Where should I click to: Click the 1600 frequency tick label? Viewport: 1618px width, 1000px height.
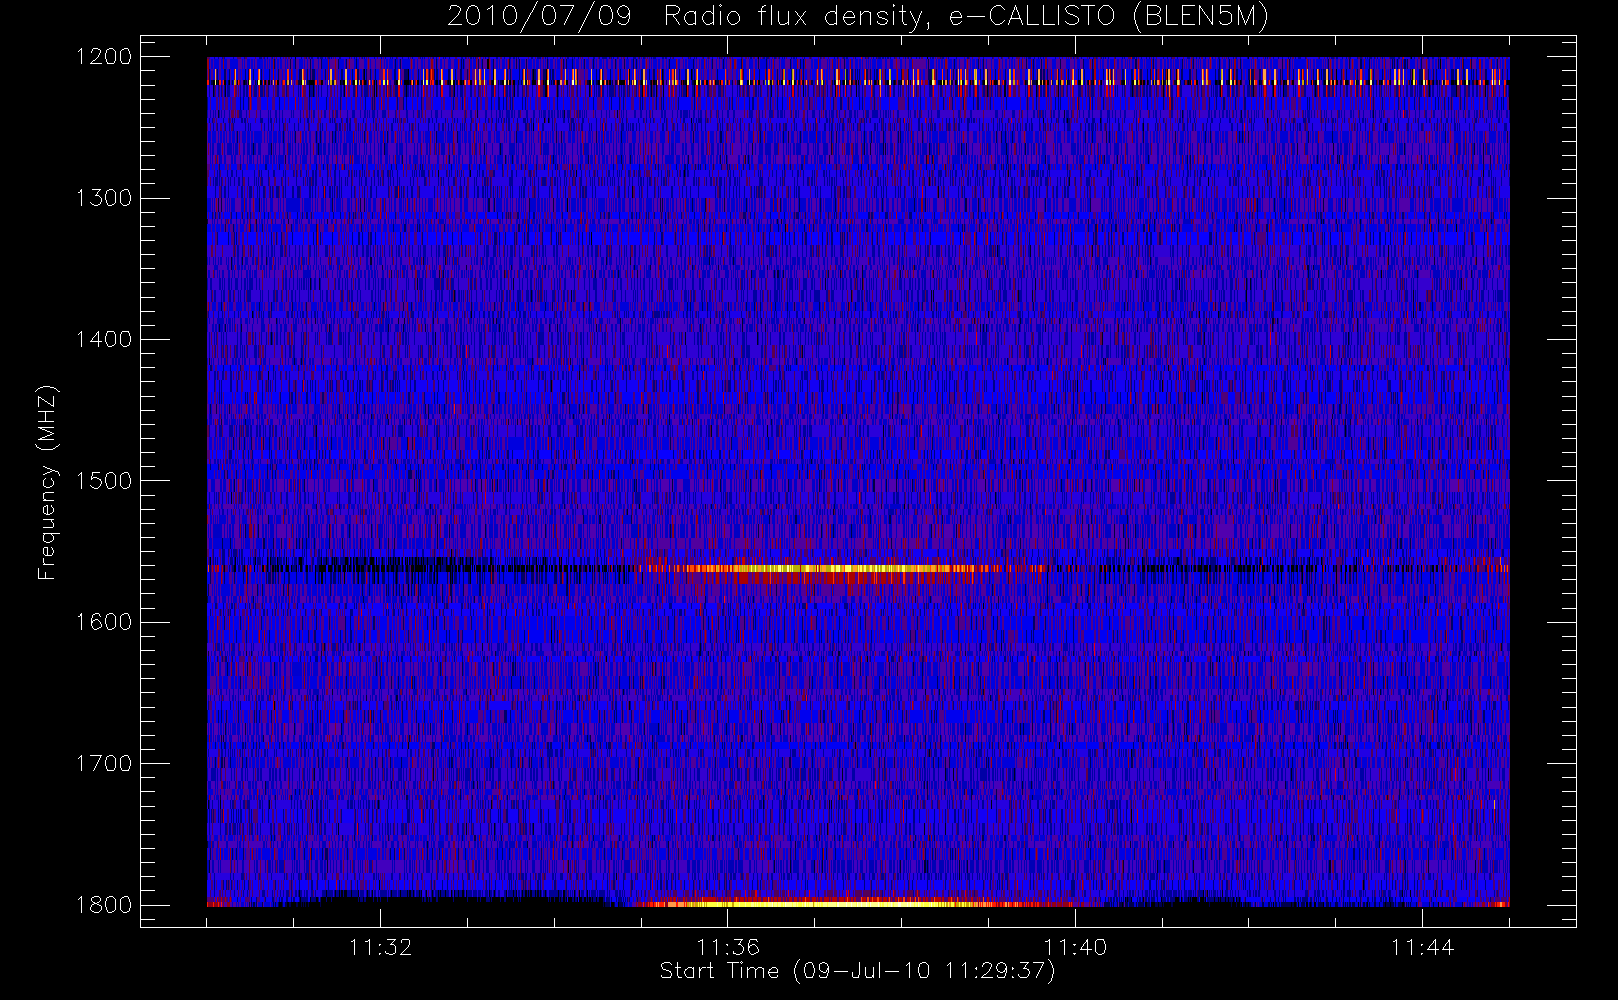tap(104, 622)
